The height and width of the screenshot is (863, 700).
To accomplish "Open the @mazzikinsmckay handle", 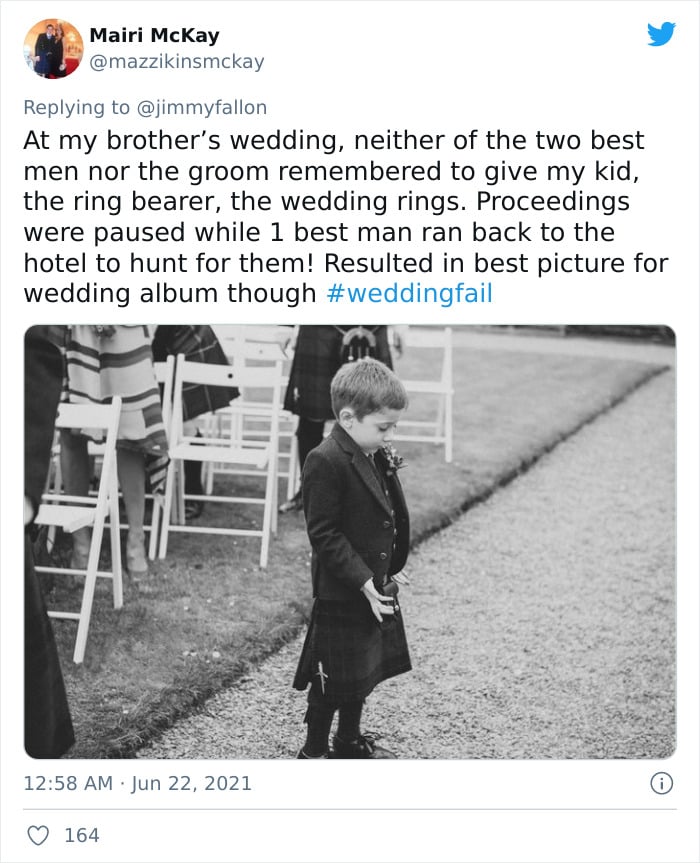I will coord(177,62).
